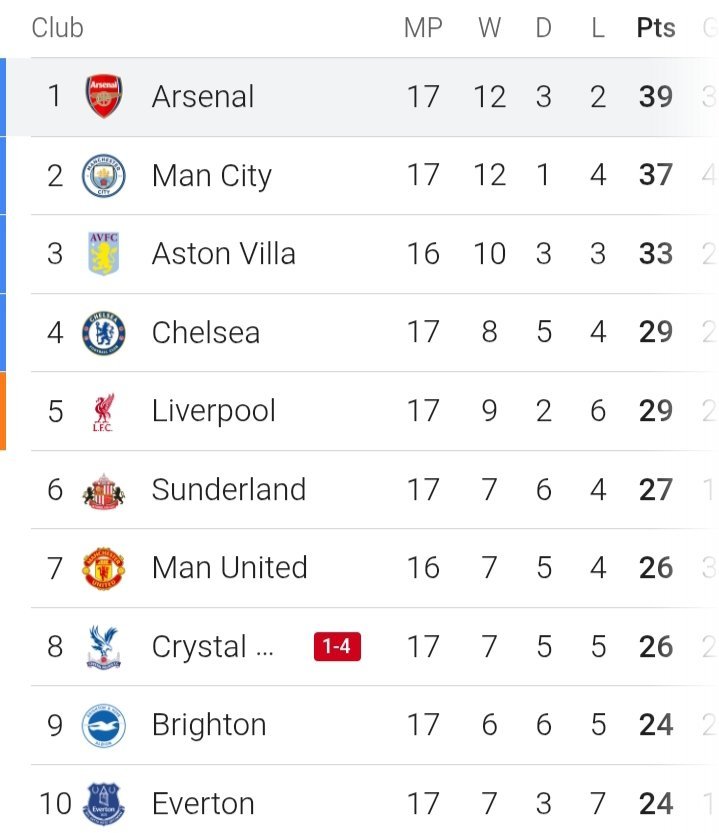Click Everton's 24 points value
The width and height of the screenshot is (719, 833).
[656, 803]
